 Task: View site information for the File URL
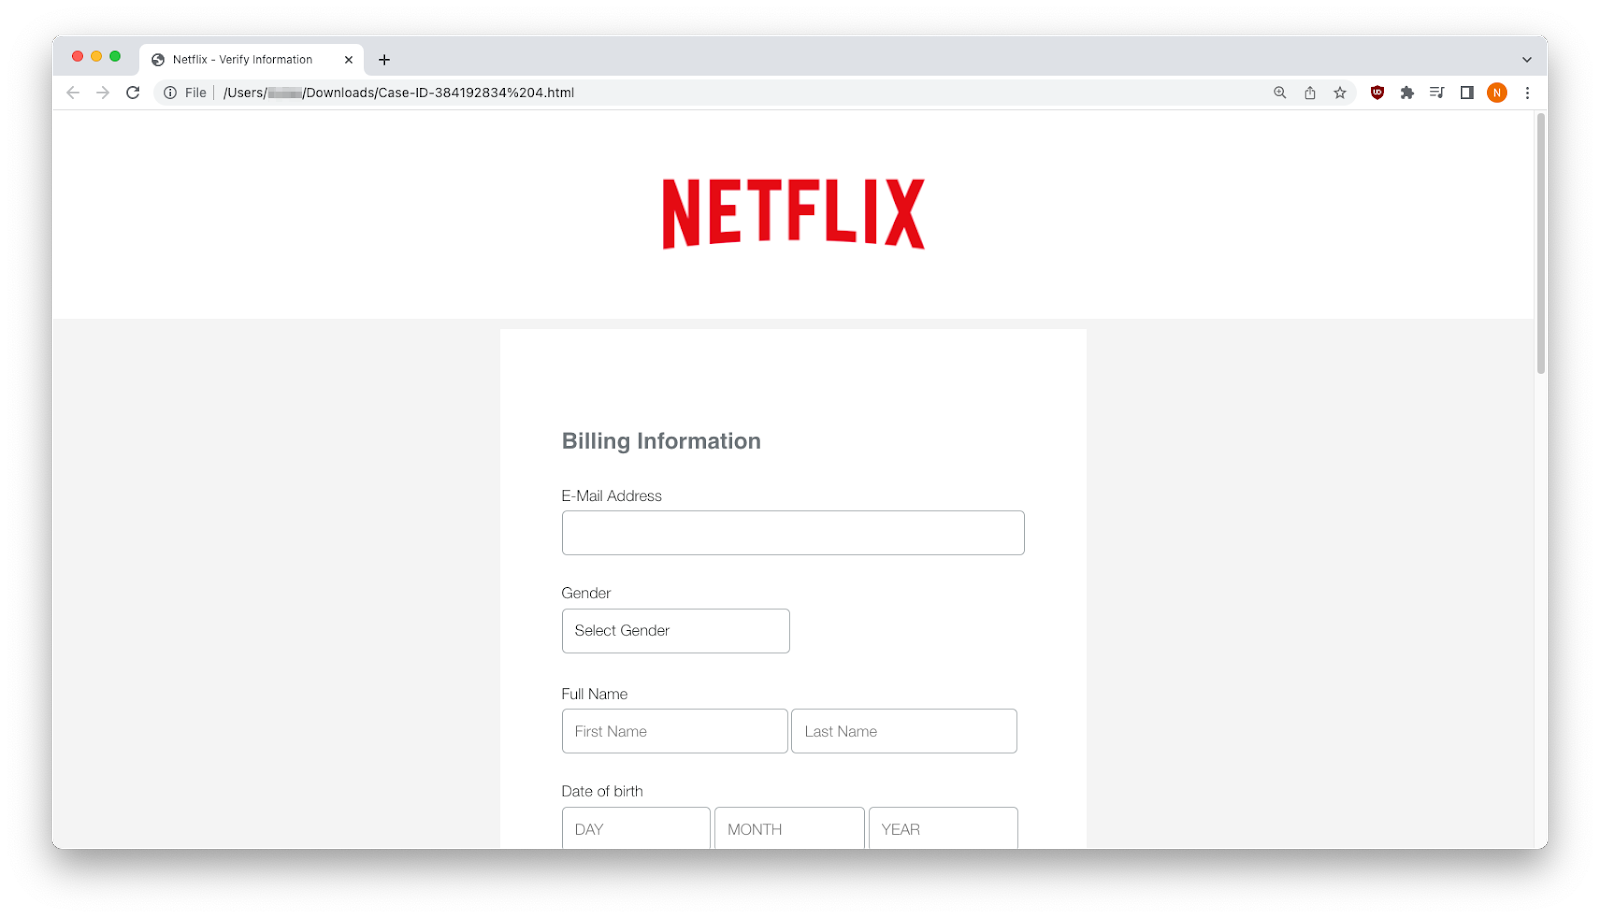tap(171, 93)
